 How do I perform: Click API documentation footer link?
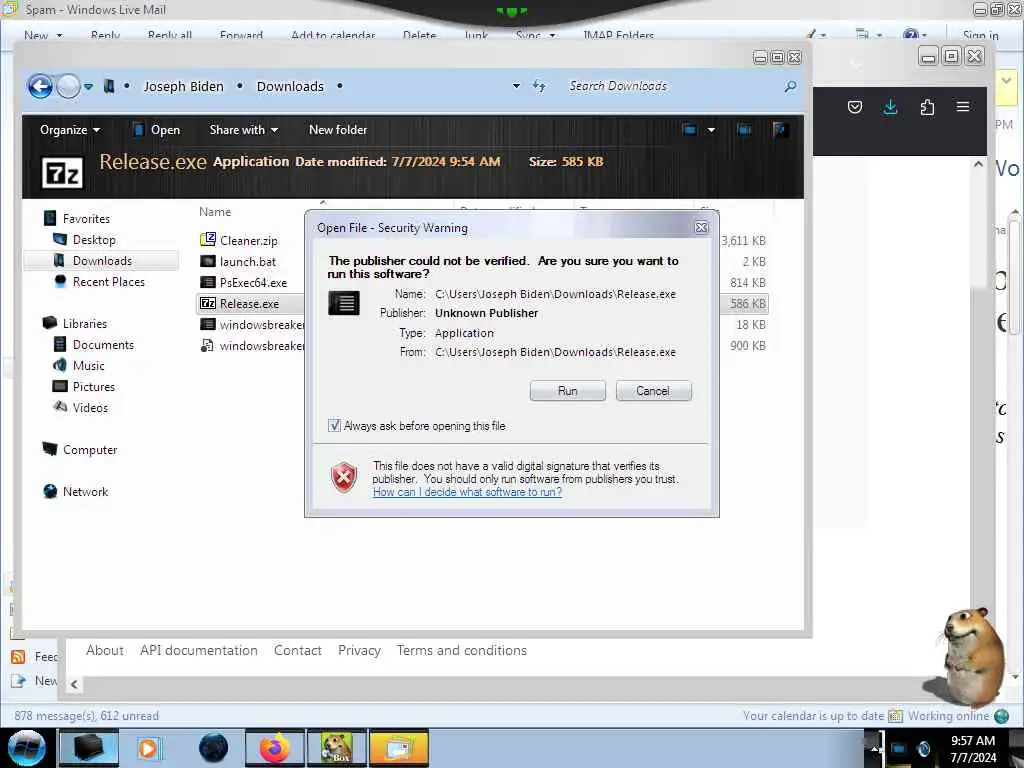pyautogui.click(x=199, y=650)
